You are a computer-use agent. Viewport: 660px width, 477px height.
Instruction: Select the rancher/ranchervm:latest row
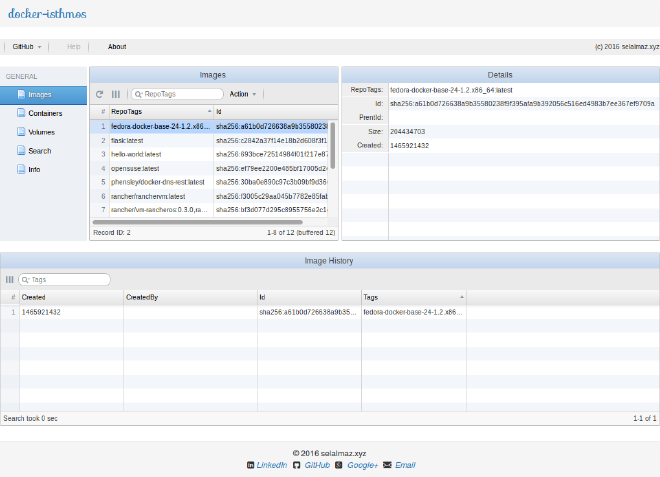tap(209, 196)
